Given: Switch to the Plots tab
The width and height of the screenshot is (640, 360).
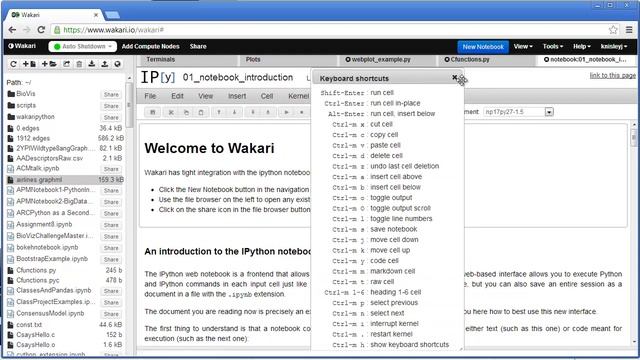Looking at the screenshot, I should coord(288,60).
